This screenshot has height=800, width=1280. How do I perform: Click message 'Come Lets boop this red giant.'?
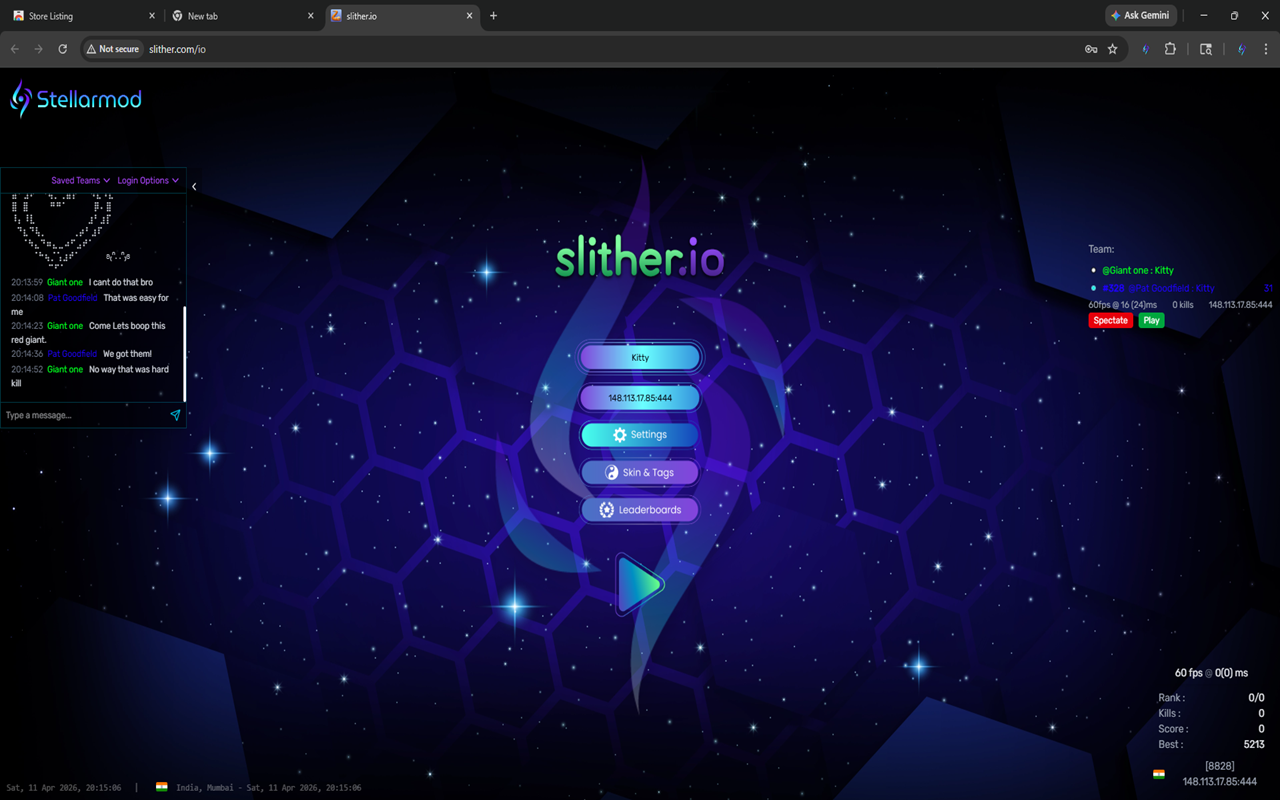click(x=88, y=333)
